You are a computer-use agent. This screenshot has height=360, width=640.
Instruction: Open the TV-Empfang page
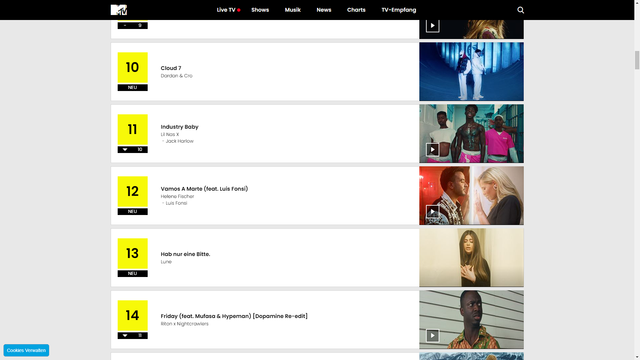399,10
